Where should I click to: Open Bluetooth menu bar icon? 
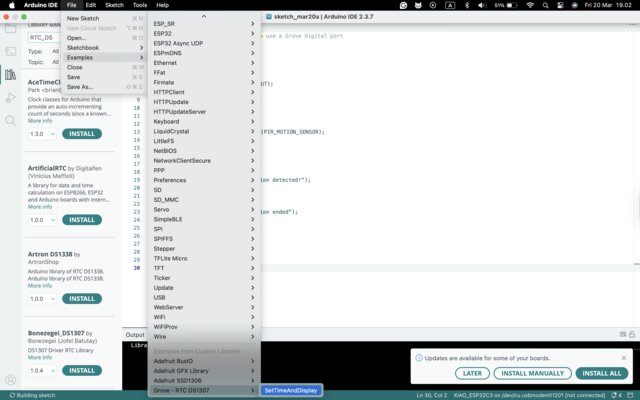click(467, 5)
